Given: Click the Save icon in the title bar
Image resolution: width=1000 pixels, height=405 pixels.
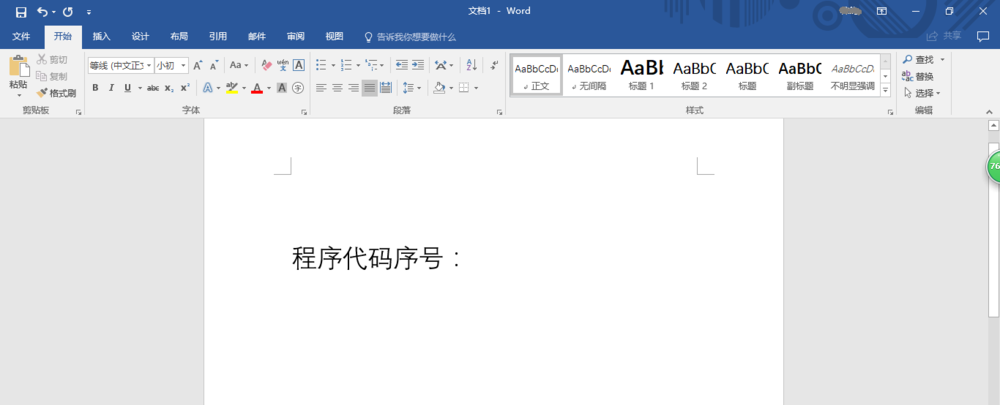Looking at the screenshot, I should coord(21,11).
